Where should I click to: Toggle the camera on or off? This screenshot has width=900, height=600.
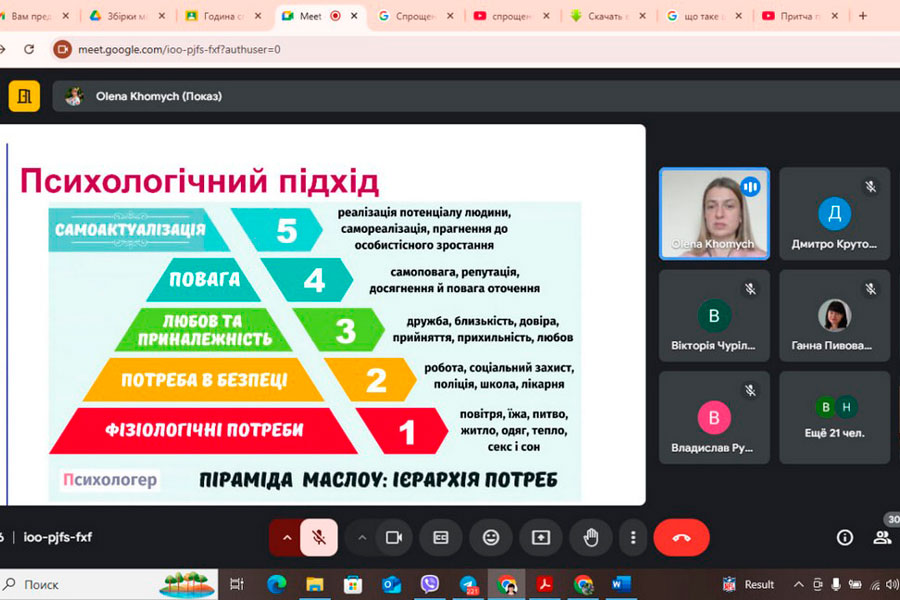pyautogui.click(x=394, y=537)
